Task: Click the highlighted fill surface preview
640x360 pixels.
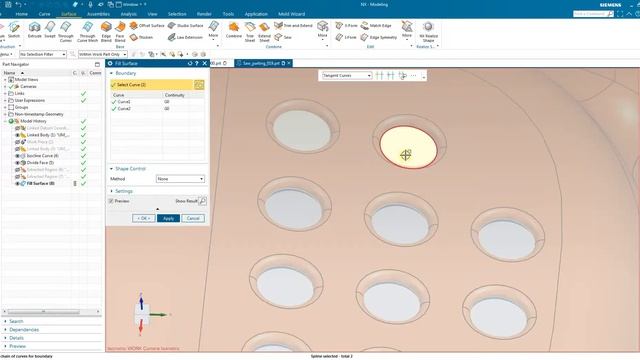Action: point(408,147)
